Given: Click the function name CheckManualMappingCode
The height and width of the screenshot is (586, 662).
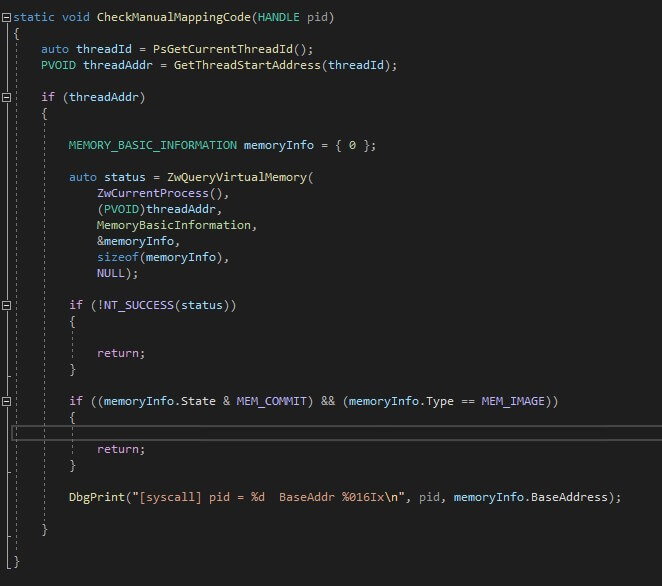Looking at the screenshot, I should [x=174, y=18].
